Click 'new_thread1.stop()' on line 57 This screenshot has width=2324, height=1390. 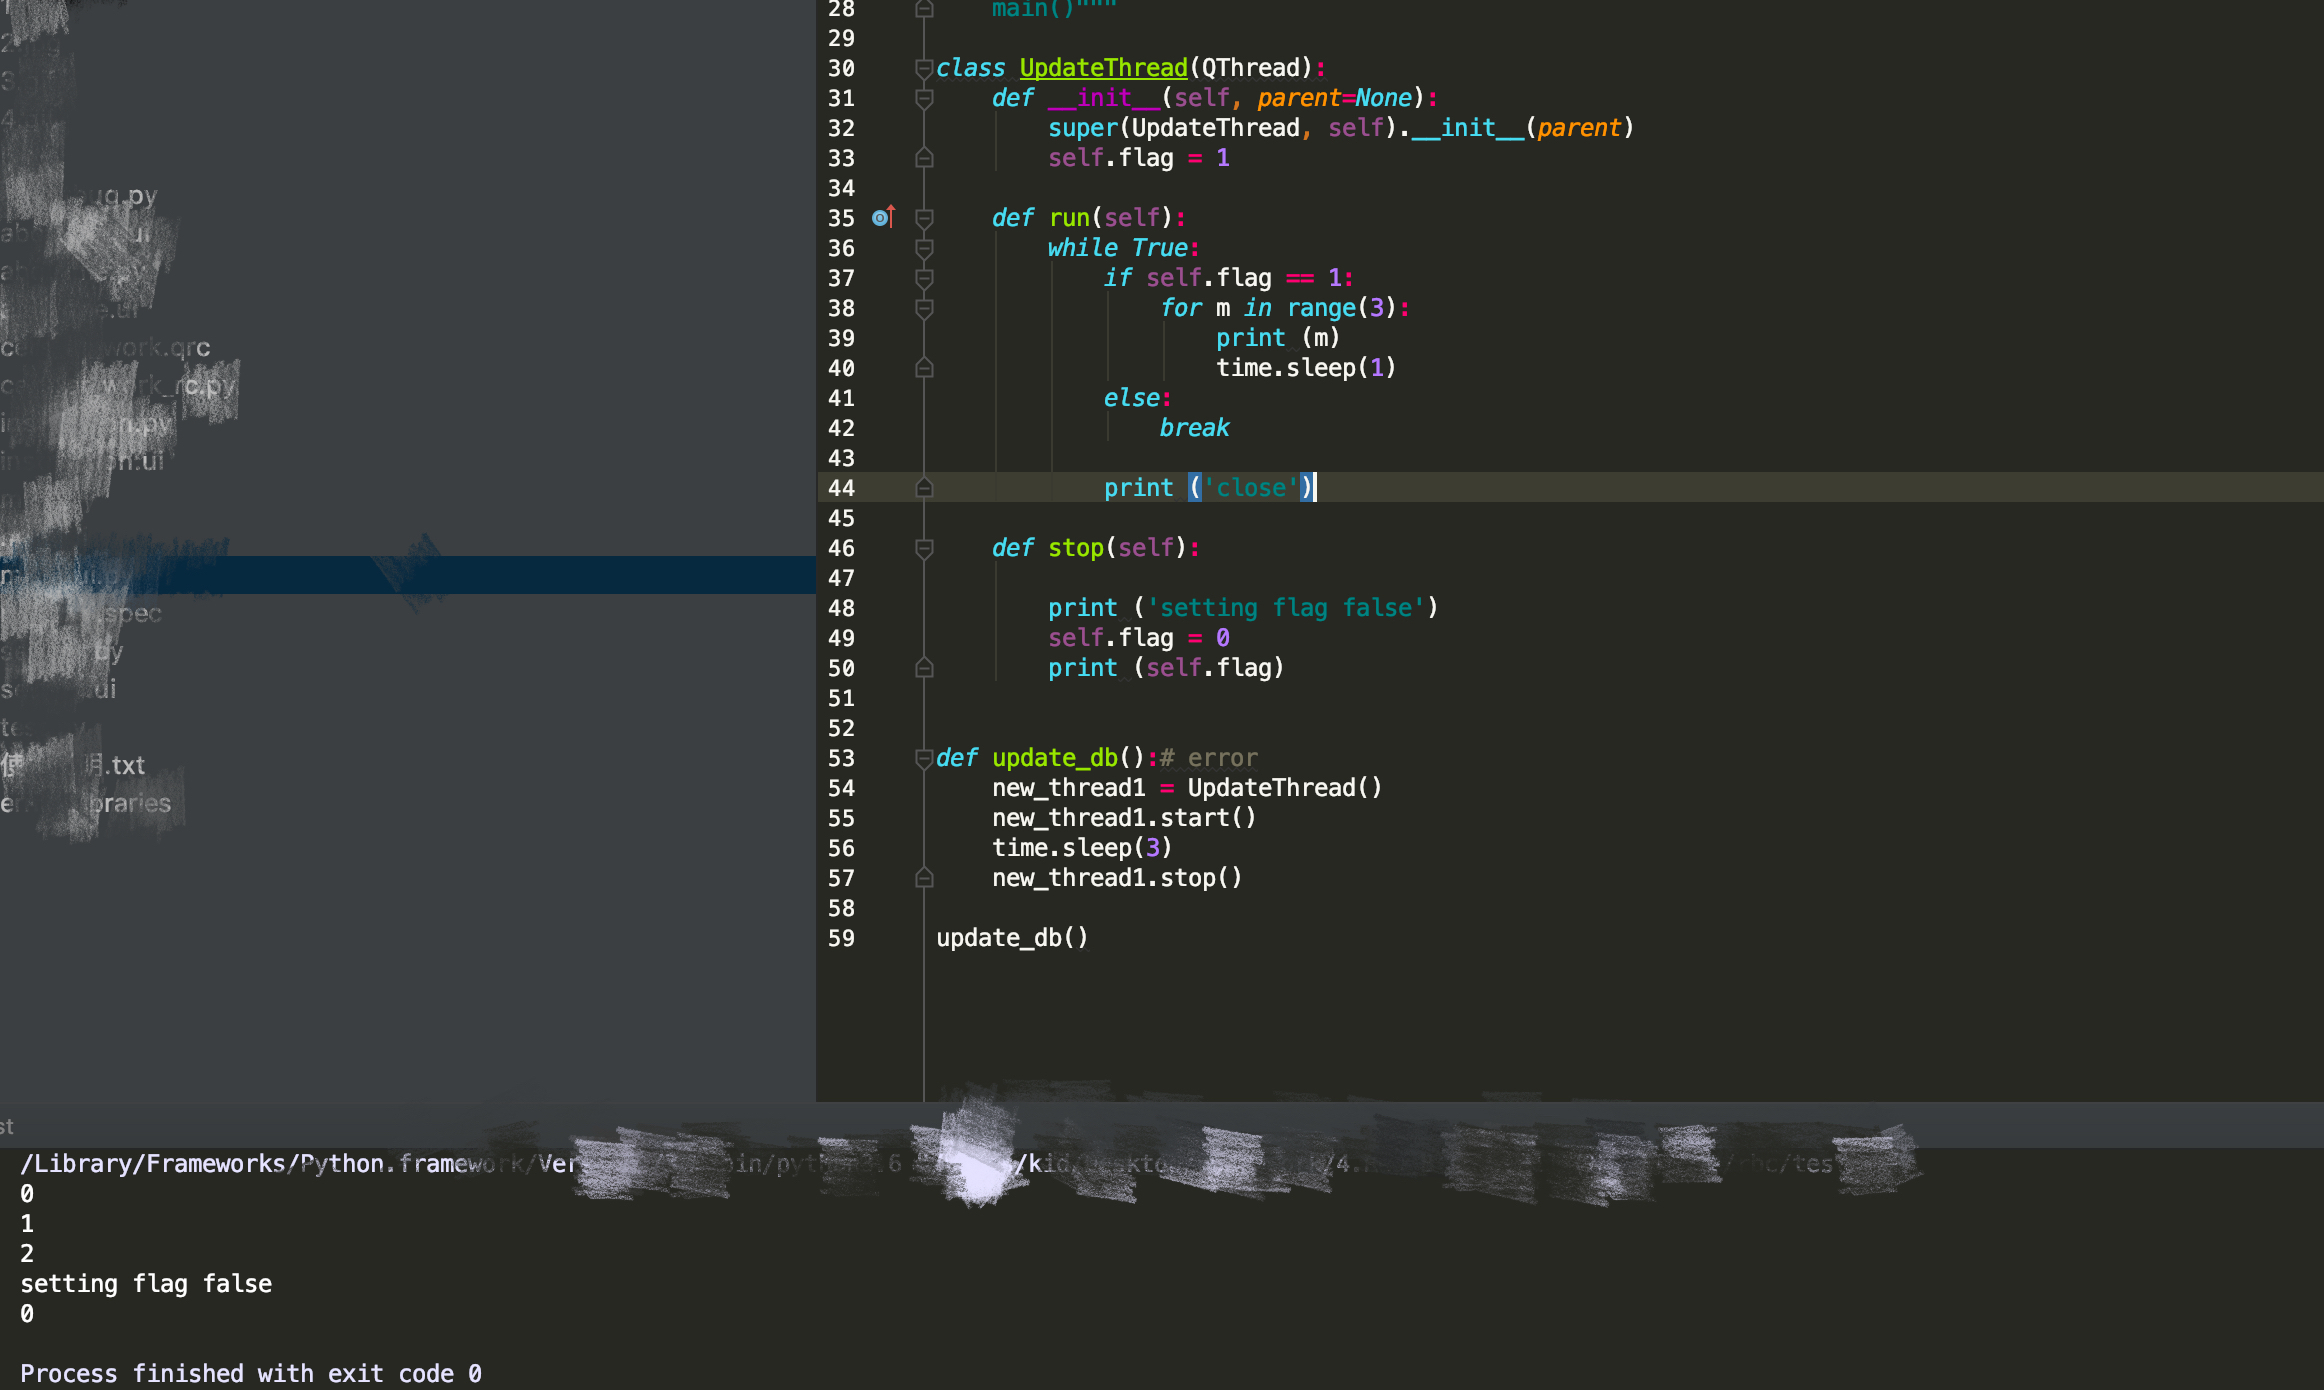[1116, 878]
